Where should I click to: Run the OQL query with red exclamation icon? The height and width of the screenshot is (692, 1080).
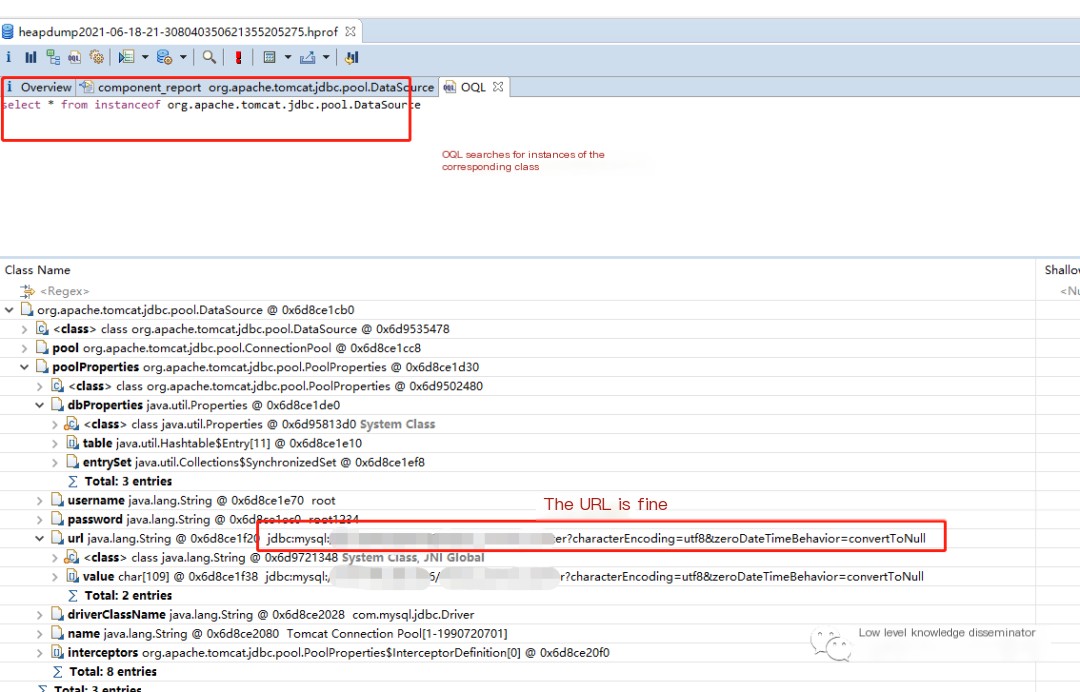(x=238, y=57)
